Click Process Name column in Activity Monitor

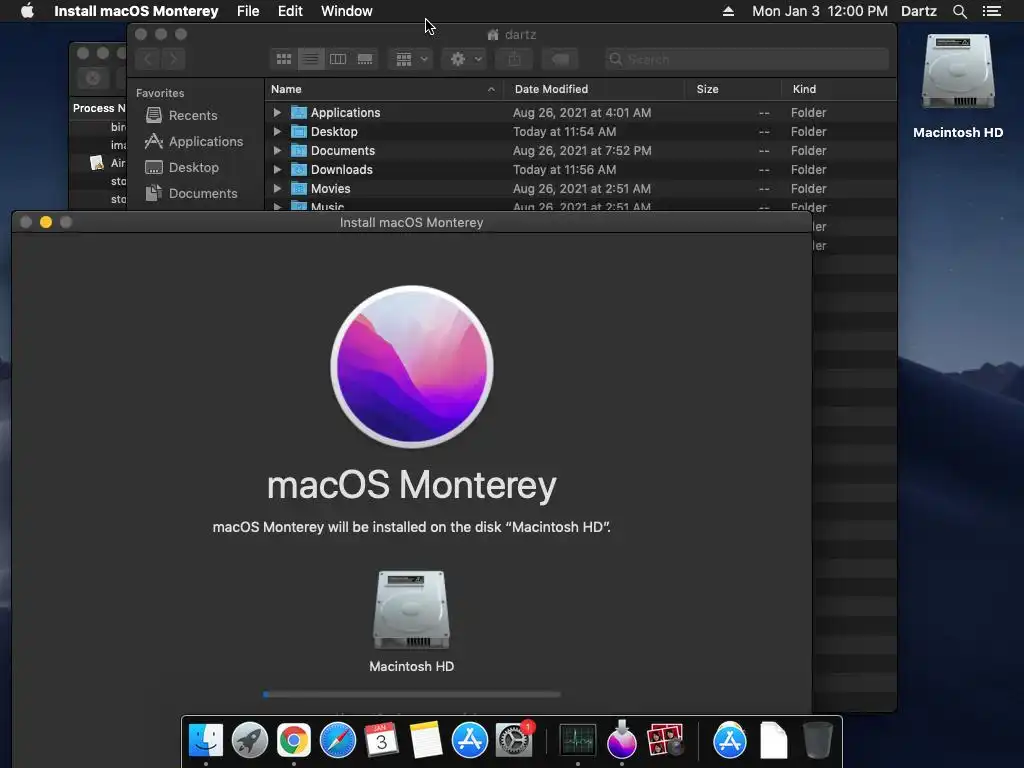coord(99,108)
